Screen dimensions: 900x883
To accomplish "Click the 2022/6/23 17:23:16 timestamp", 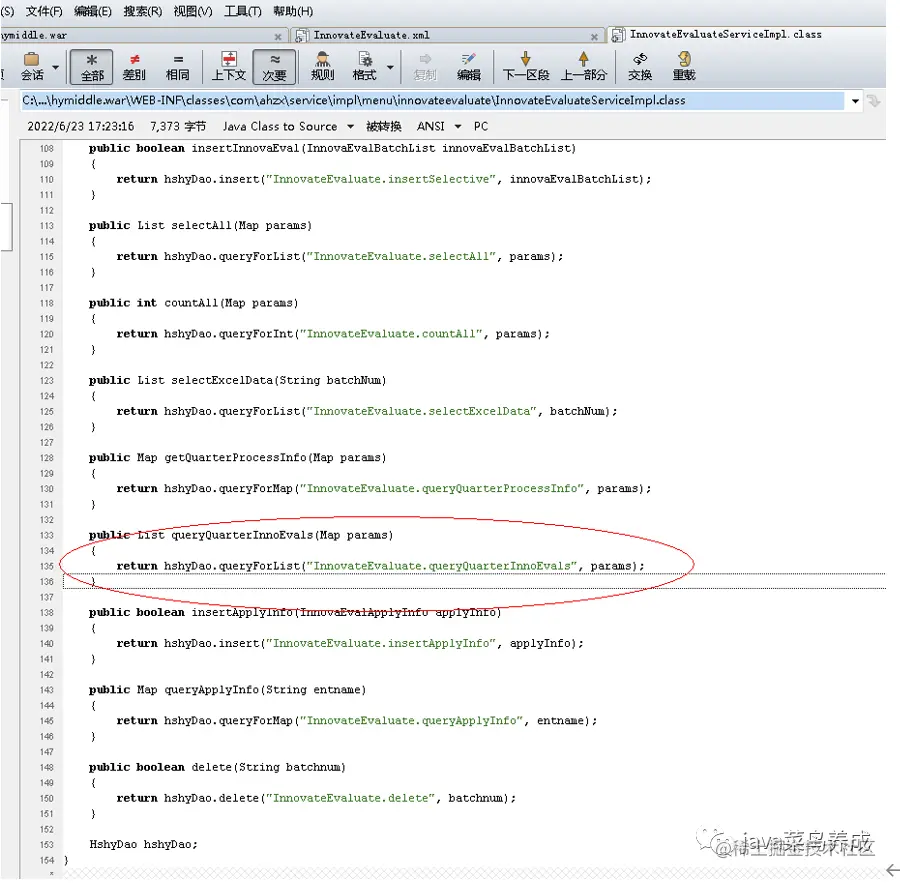I will click(x=81, y=126).
